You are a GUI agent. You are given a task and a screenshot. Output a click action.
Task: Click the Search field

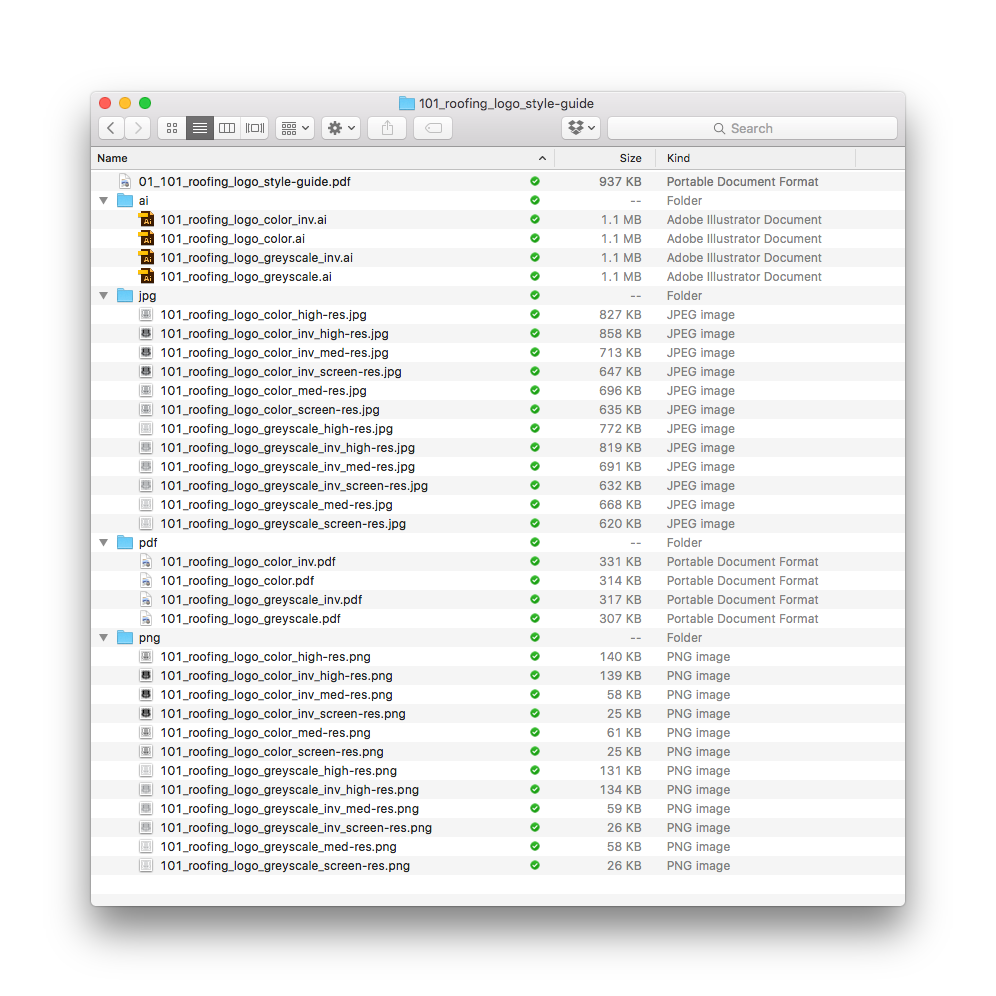752,128
